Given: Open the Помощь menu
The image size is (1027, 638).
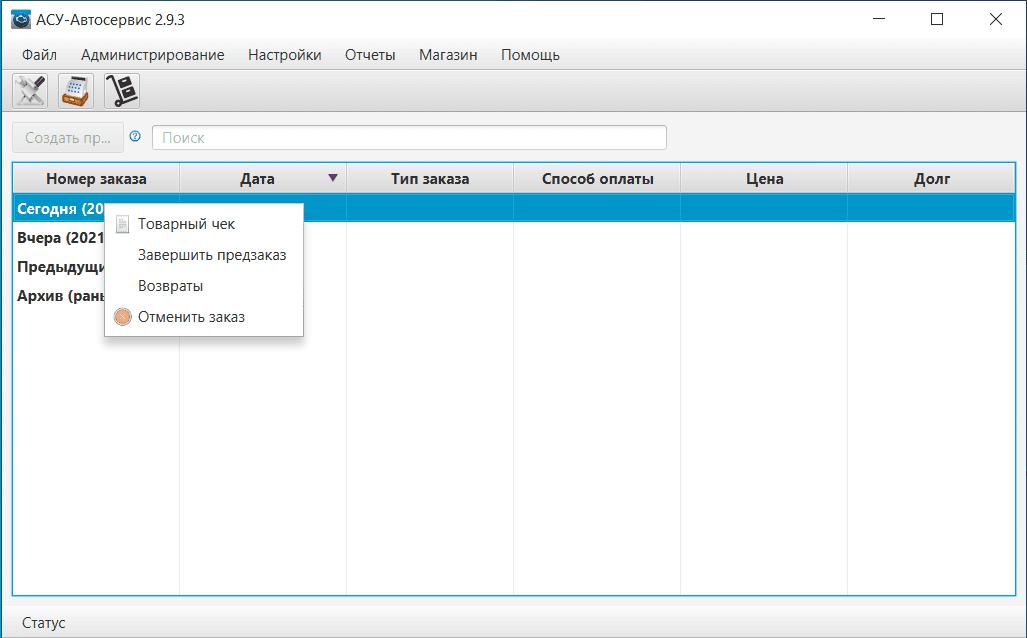Looking at the screenshot, I should pos(531,55).
